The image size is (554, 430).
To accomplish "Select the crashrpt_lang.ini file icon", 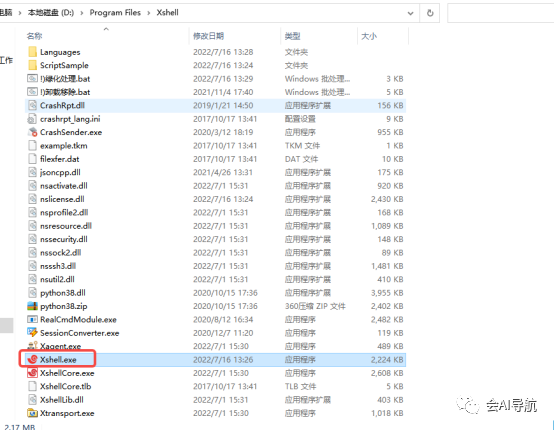I will (x=33, y=119).
